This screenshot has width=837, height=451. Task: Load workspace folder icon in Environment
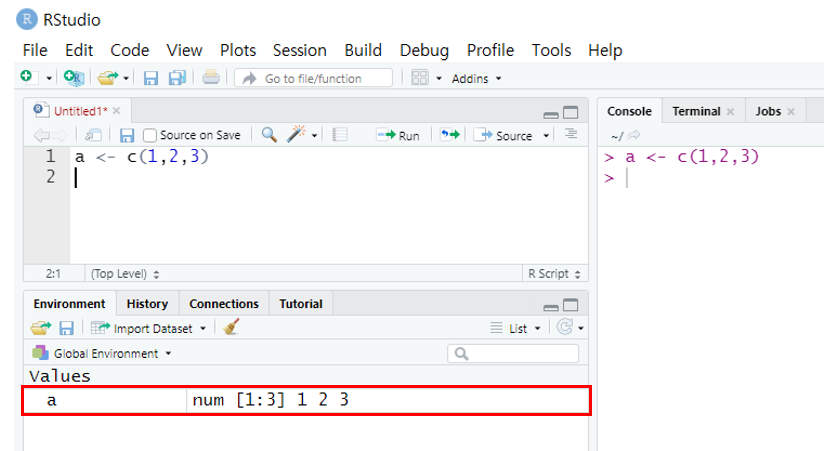tap(41, 328)
